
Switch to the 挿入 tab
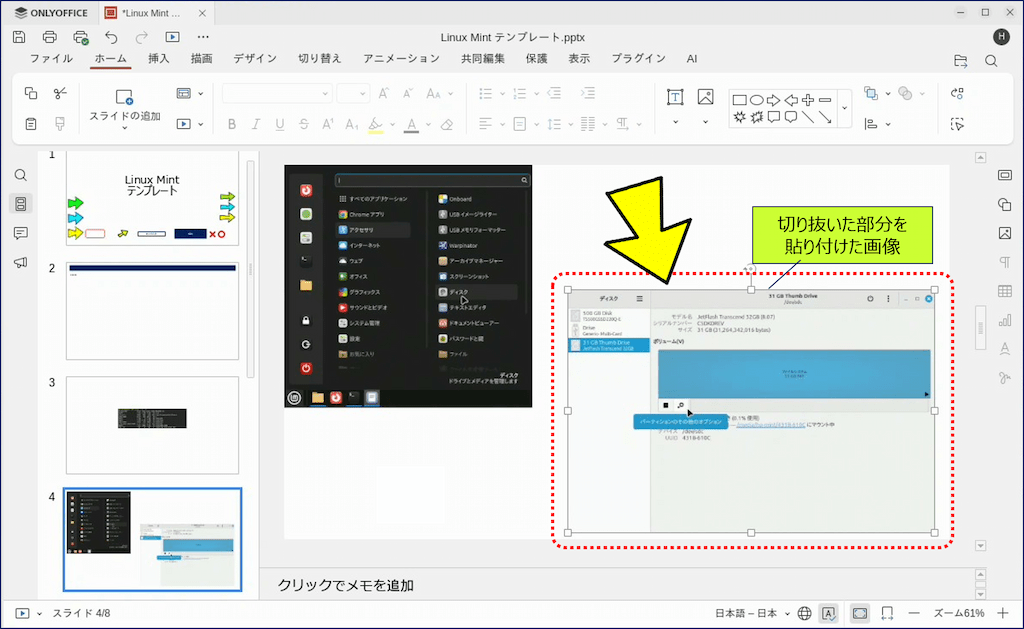(159, 59)
